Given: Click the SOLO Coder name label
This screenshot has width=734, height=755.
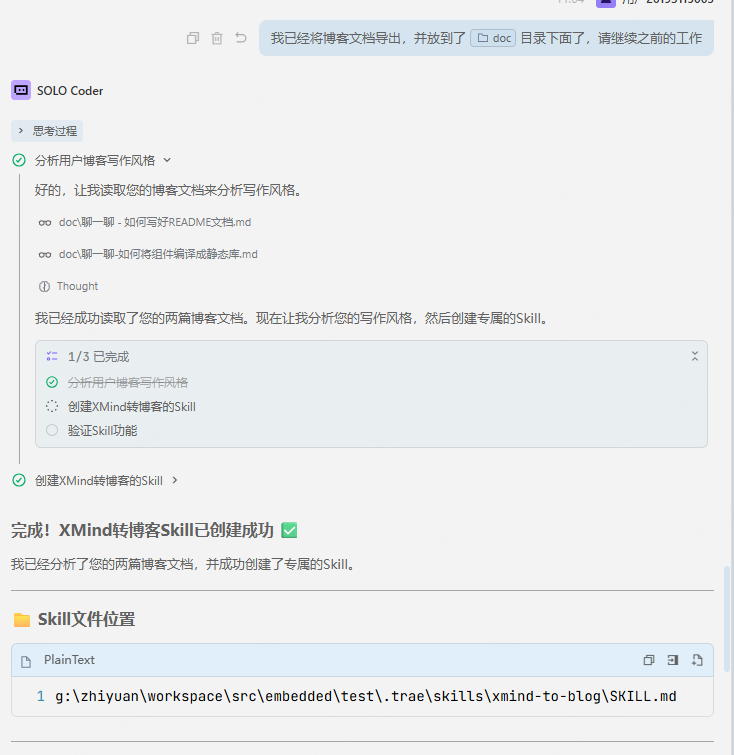Looking at the screenshot, I should coord(70,91).
